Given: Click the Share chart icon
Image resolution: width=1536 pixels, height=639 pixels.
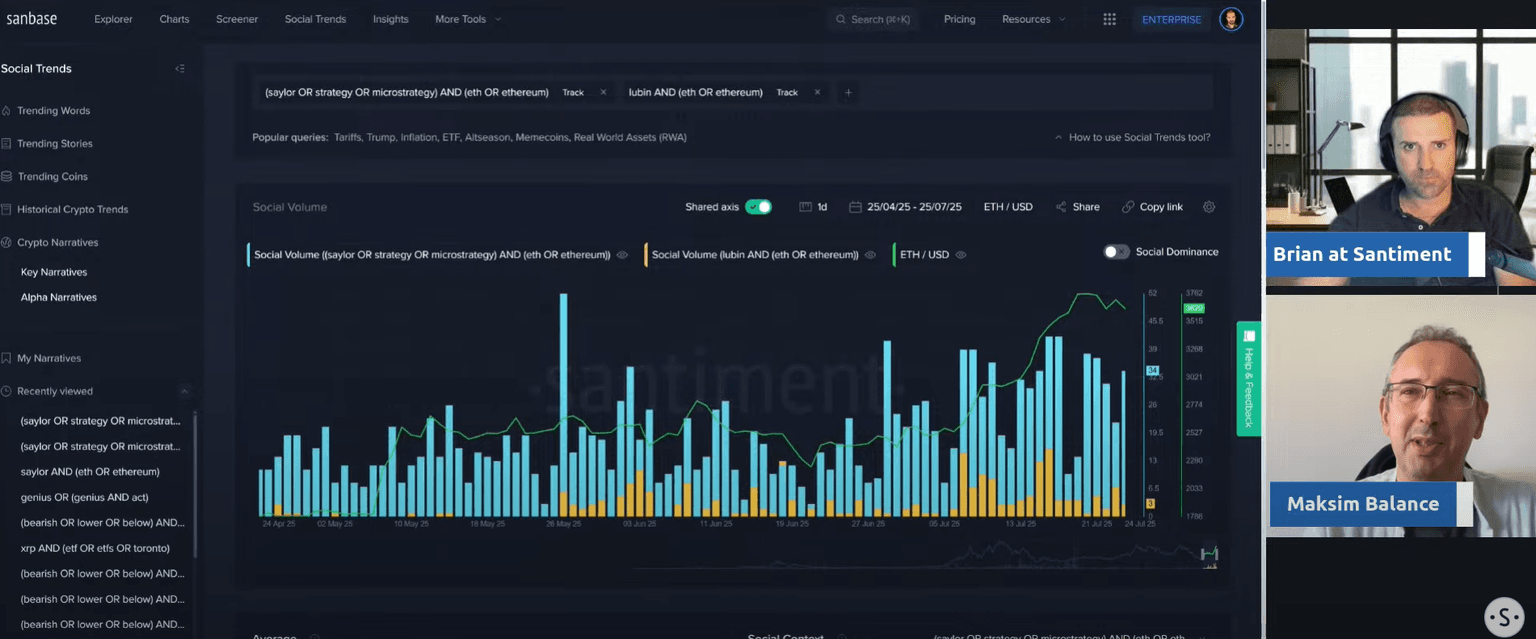Looking at the screenshot, I should [x=1077, y=207].
